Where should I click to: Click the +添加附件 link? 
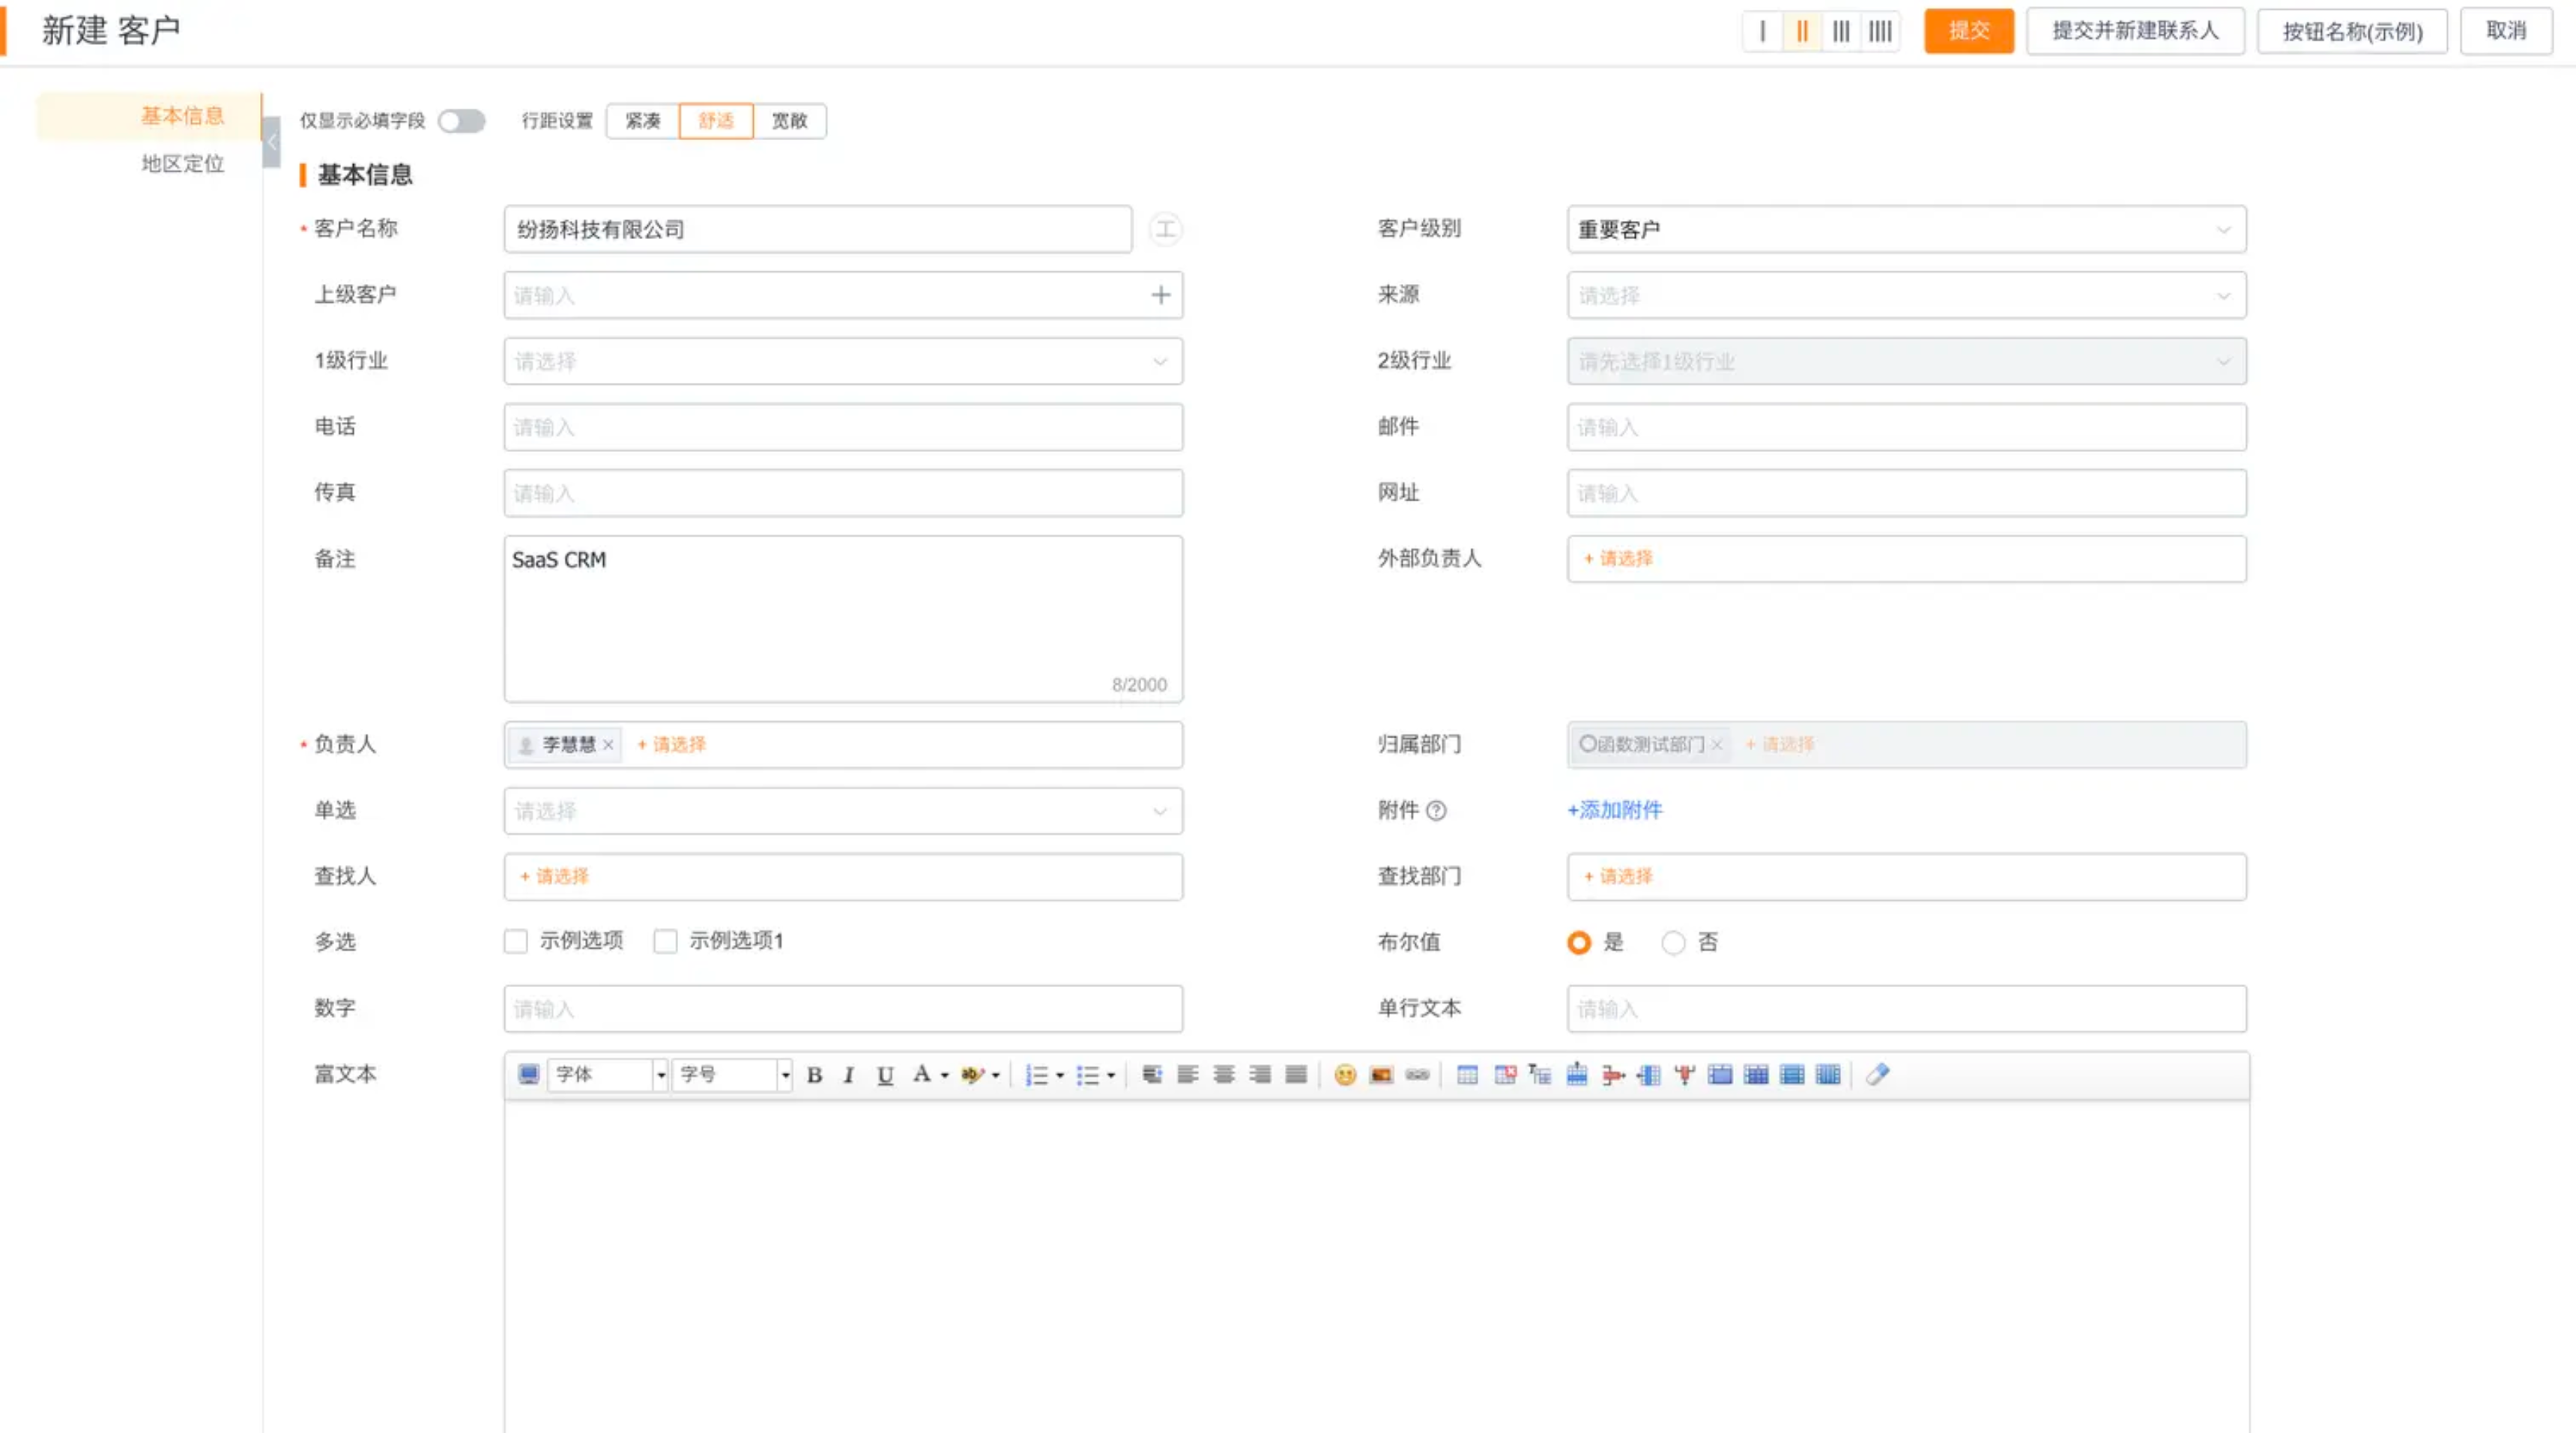click(x=1614, y=810)
